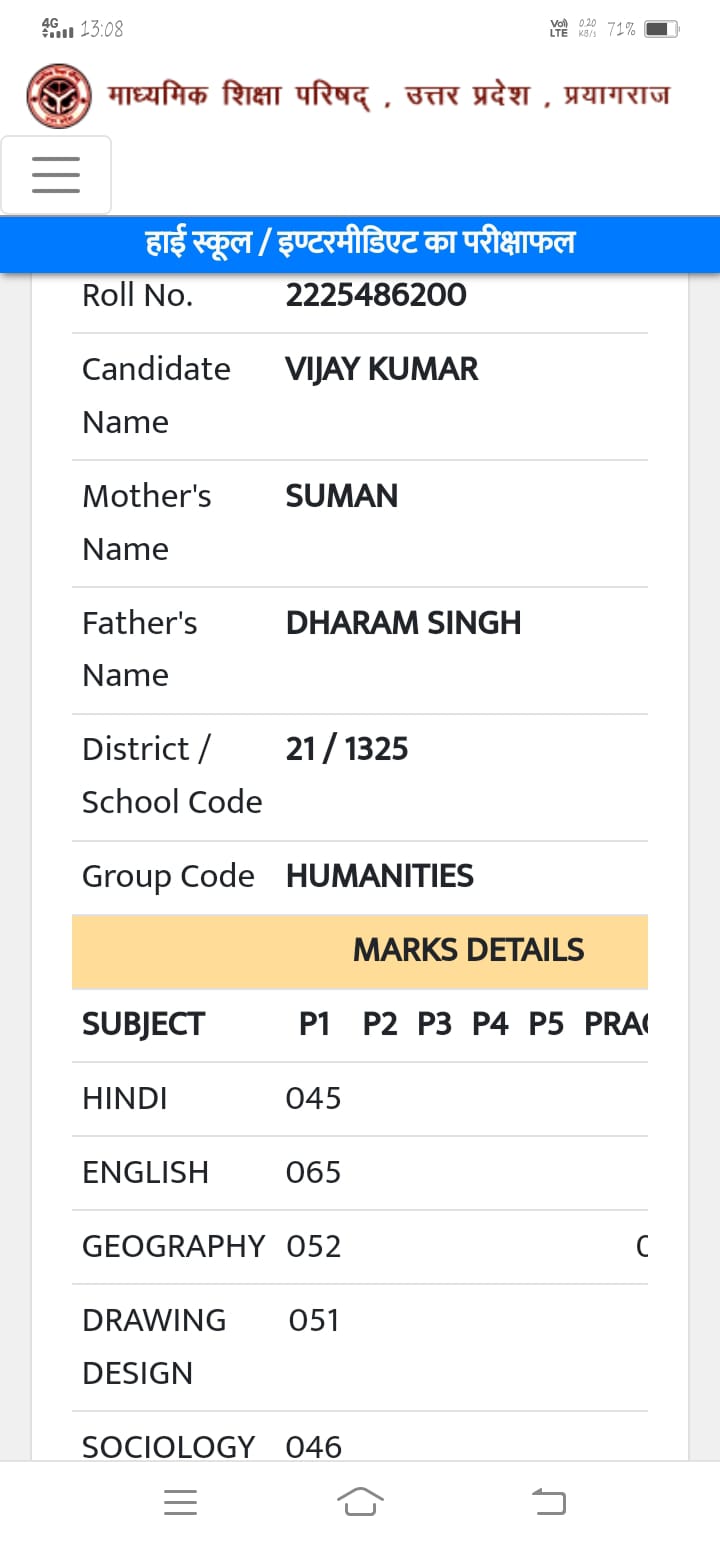The image size is (720, 1544).
Task: Select the HINDI subject row
Action: pos(360,1099)
